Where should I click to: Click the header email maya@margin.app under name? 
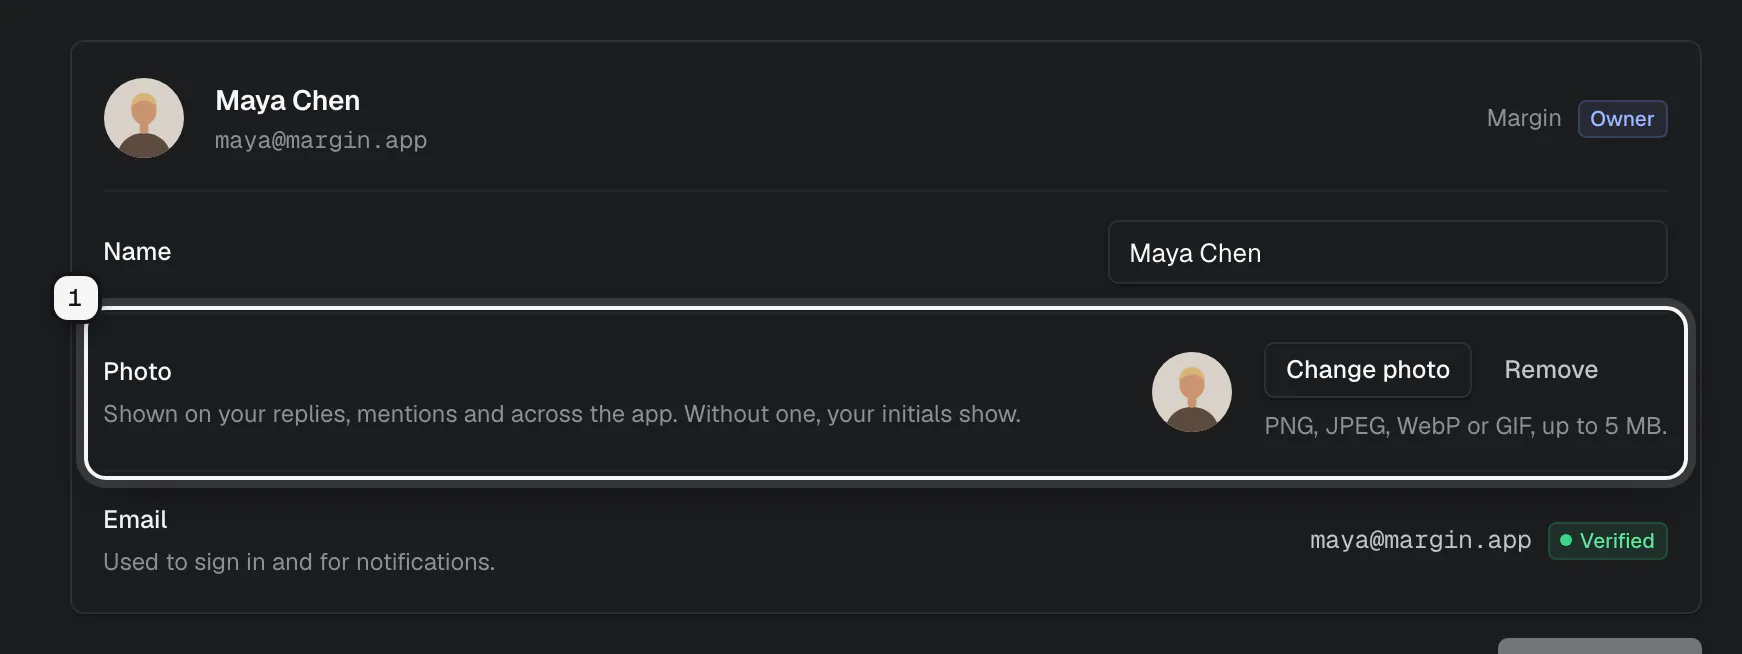321,141
